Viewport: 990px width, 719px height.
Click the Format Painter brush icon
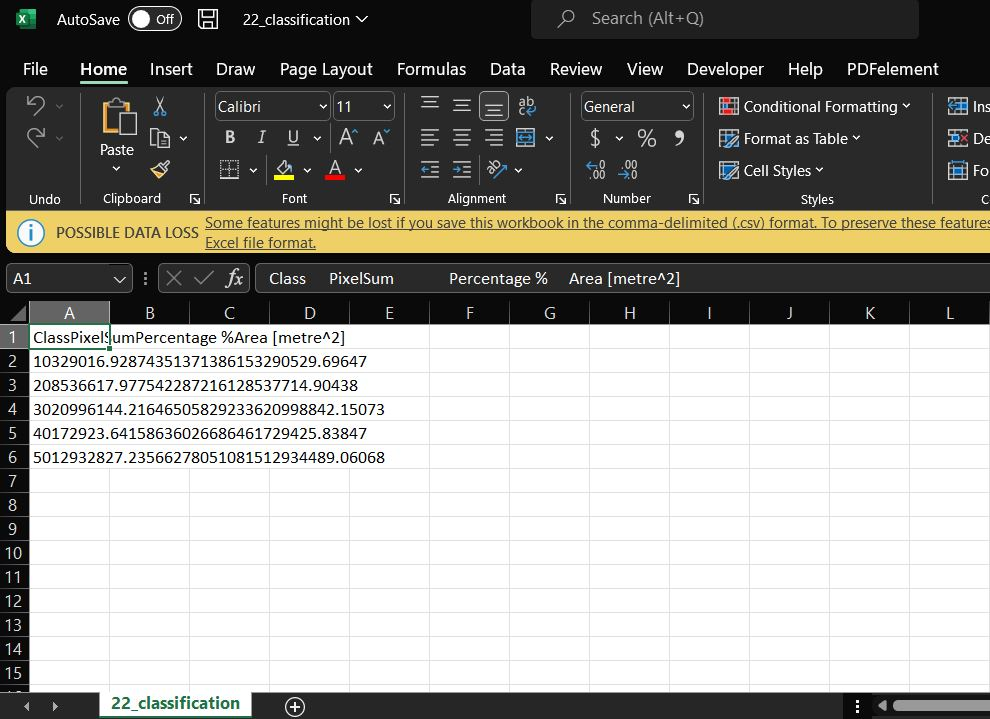coord(160,169)
